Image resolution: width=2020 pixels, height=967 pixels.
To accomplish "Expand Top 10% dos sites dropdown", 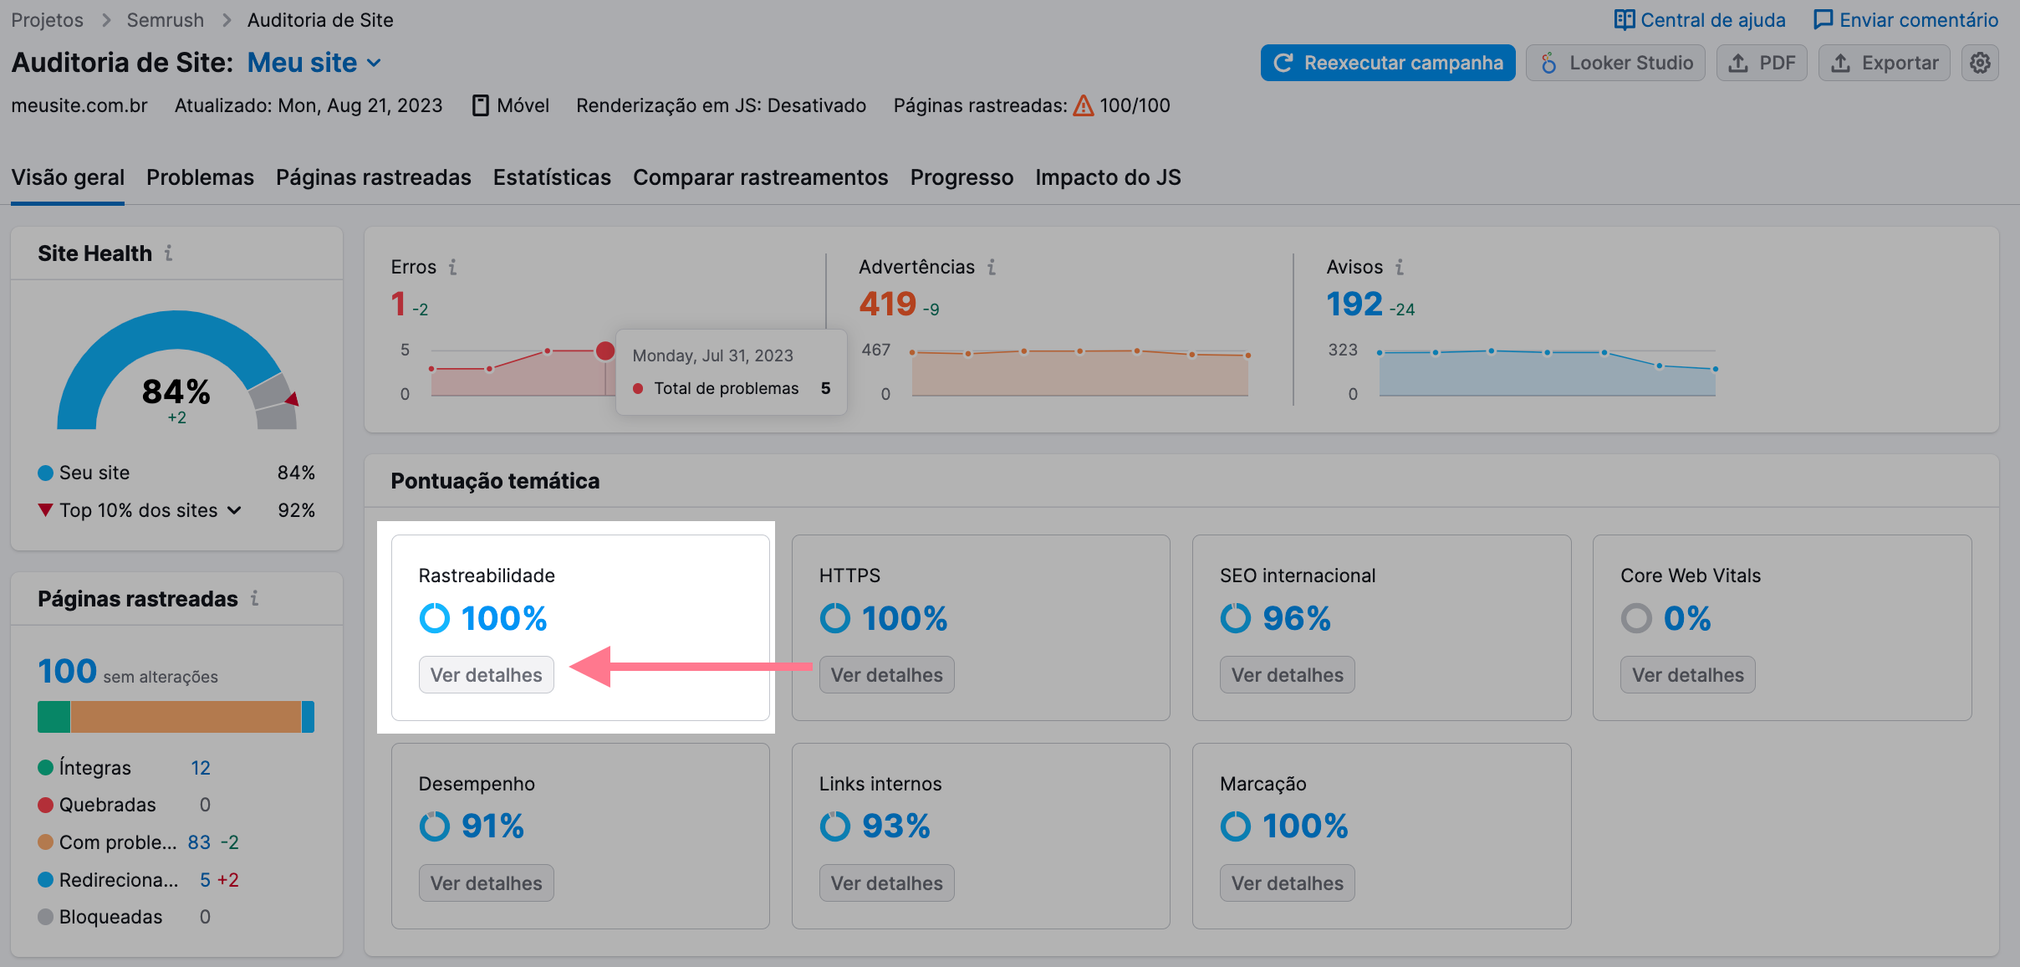I will 234,510.
